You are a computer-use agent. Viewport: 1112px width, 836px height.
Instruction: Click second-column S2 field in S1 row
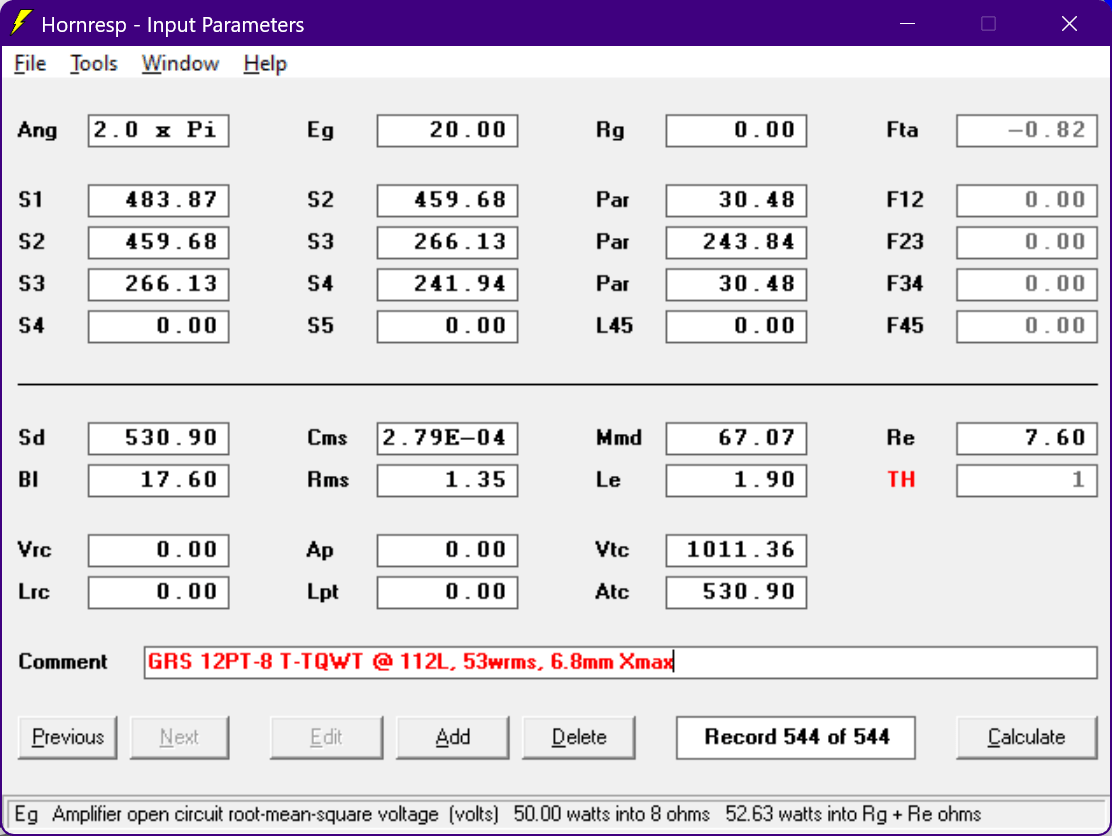[x=447, y=200]
